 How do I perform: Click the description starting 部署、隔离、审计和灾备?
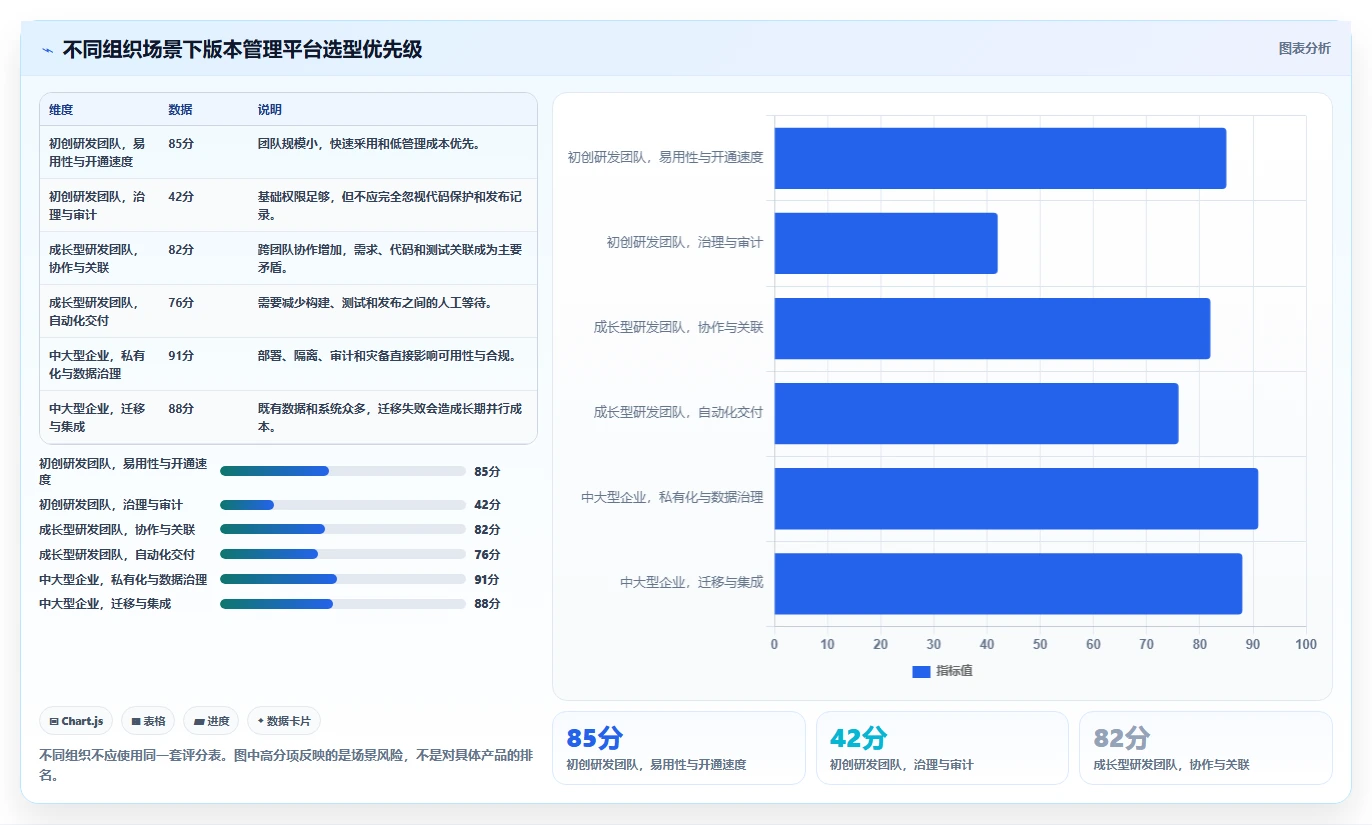click(x=387, y=356)
